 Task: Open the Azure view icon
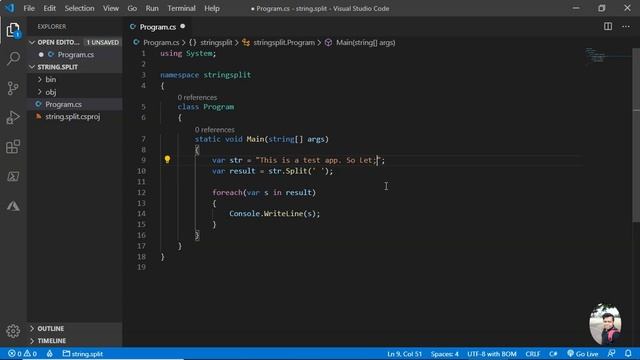[x=13, y=206]
